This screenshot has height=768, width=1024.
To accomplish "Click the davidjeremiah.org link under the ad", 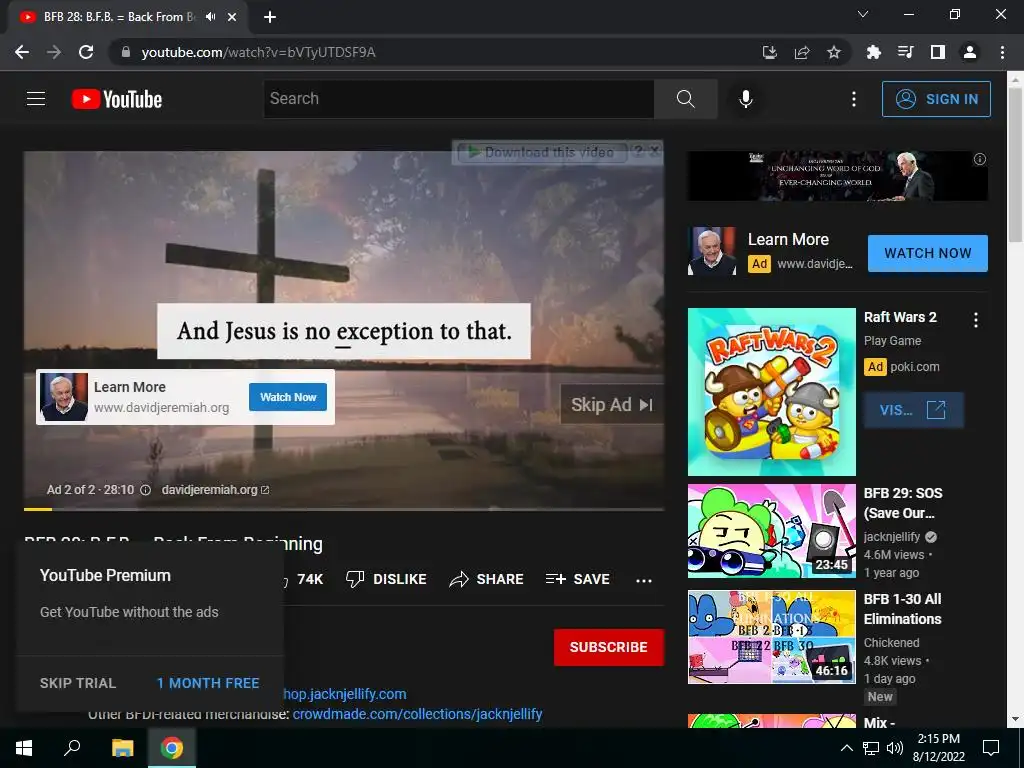I will point(215,490).
